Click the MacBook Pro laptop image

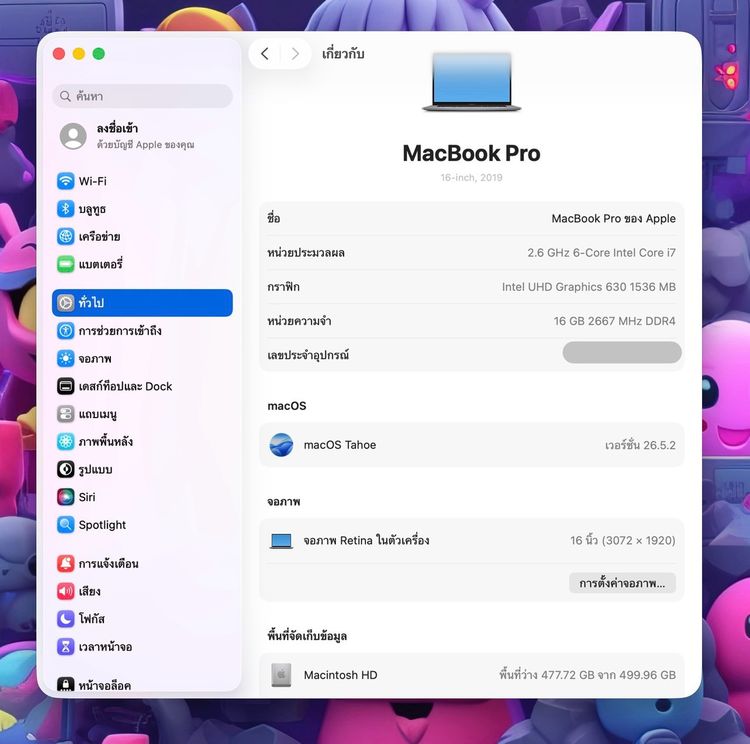pos(472,82)
